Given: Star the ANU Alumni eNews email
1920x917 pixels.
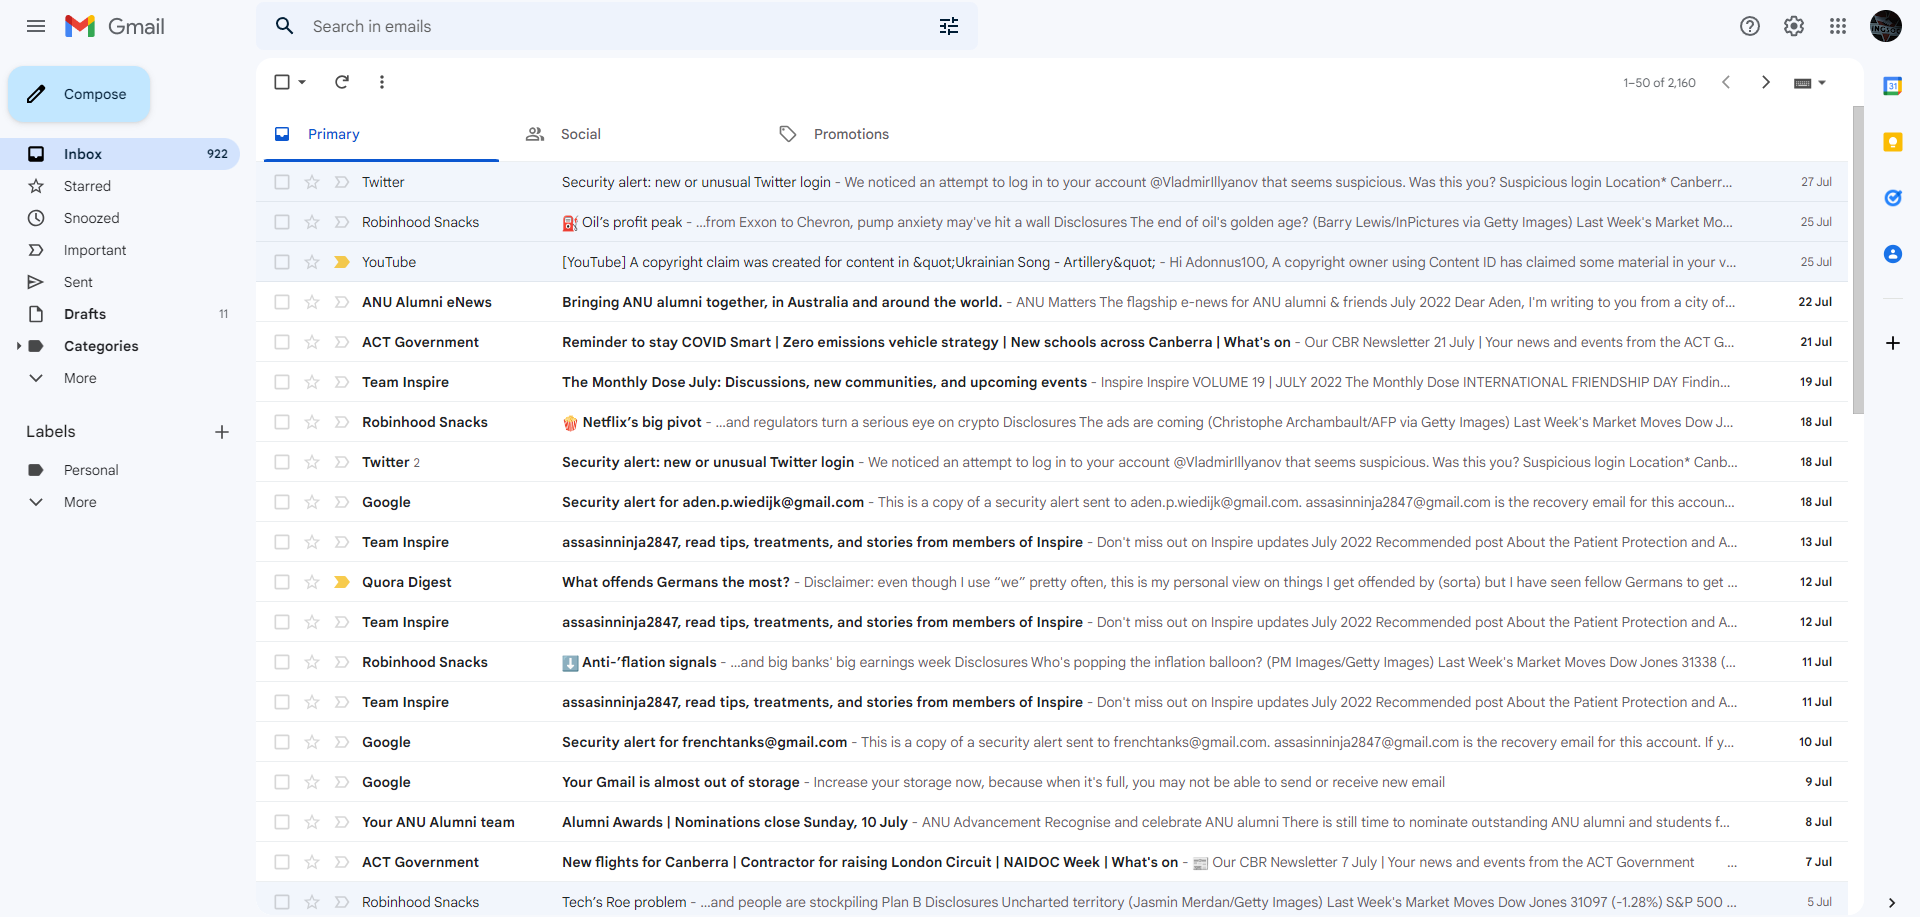Looking at the screenshot, I should (x=312, y=302).
